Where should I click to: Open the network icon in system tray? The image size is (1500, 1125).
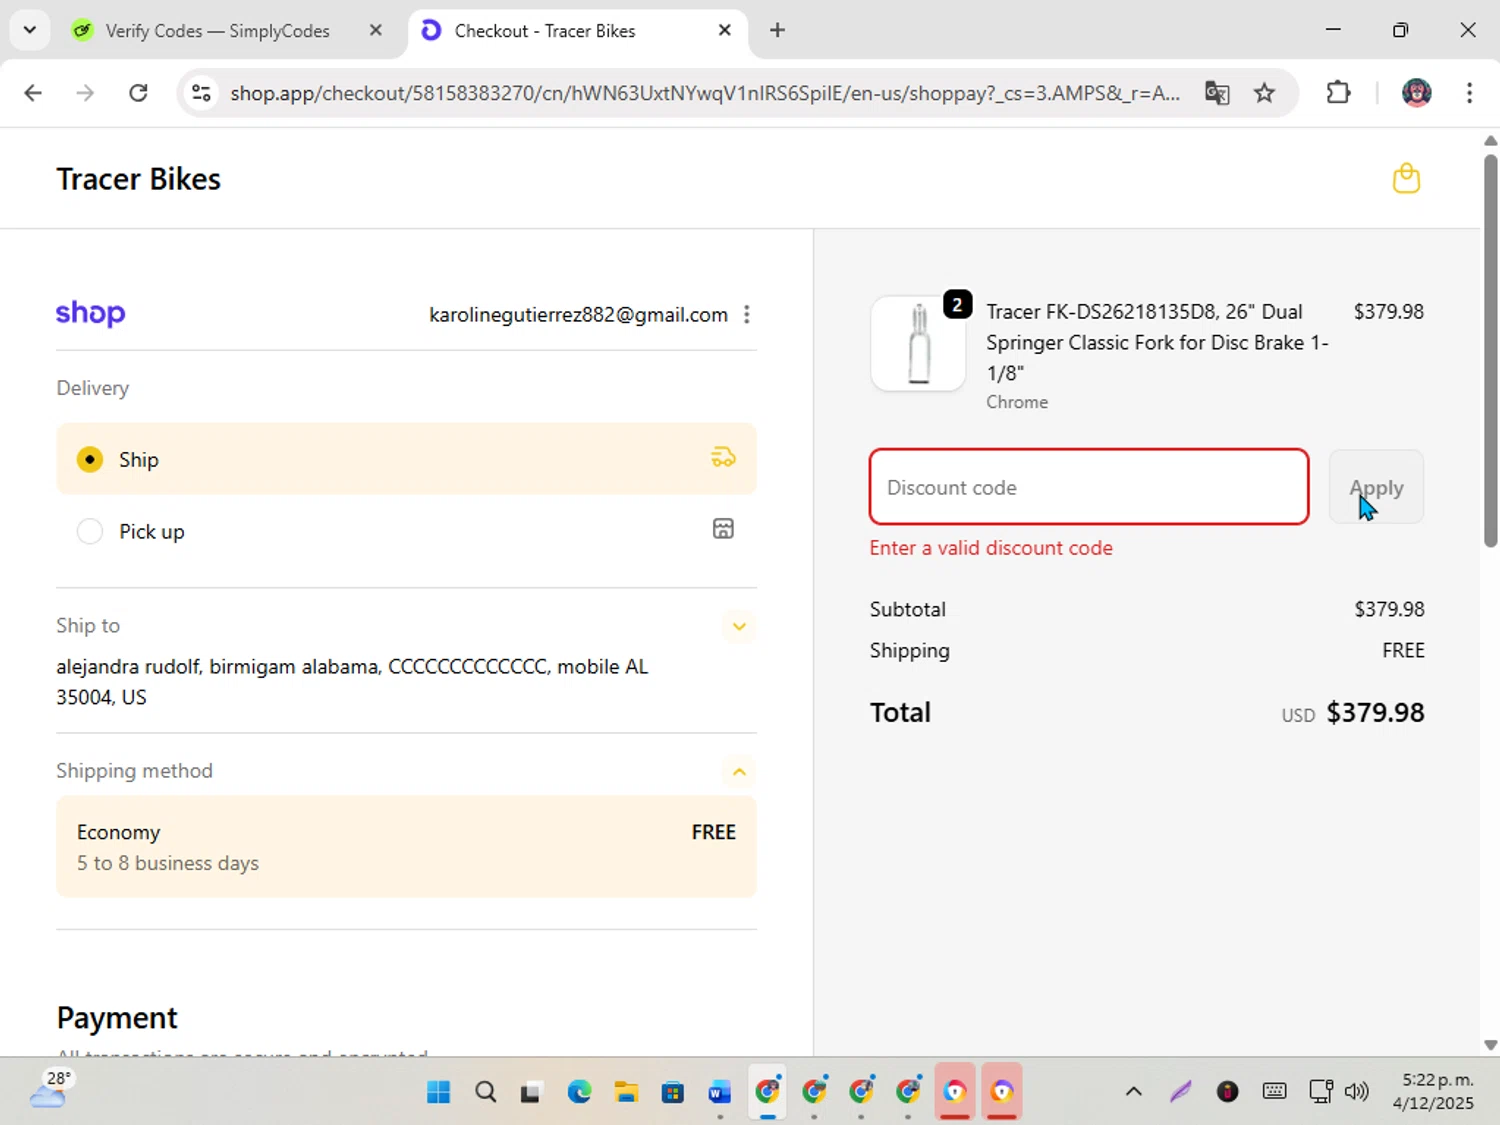coord(1320,1091)
